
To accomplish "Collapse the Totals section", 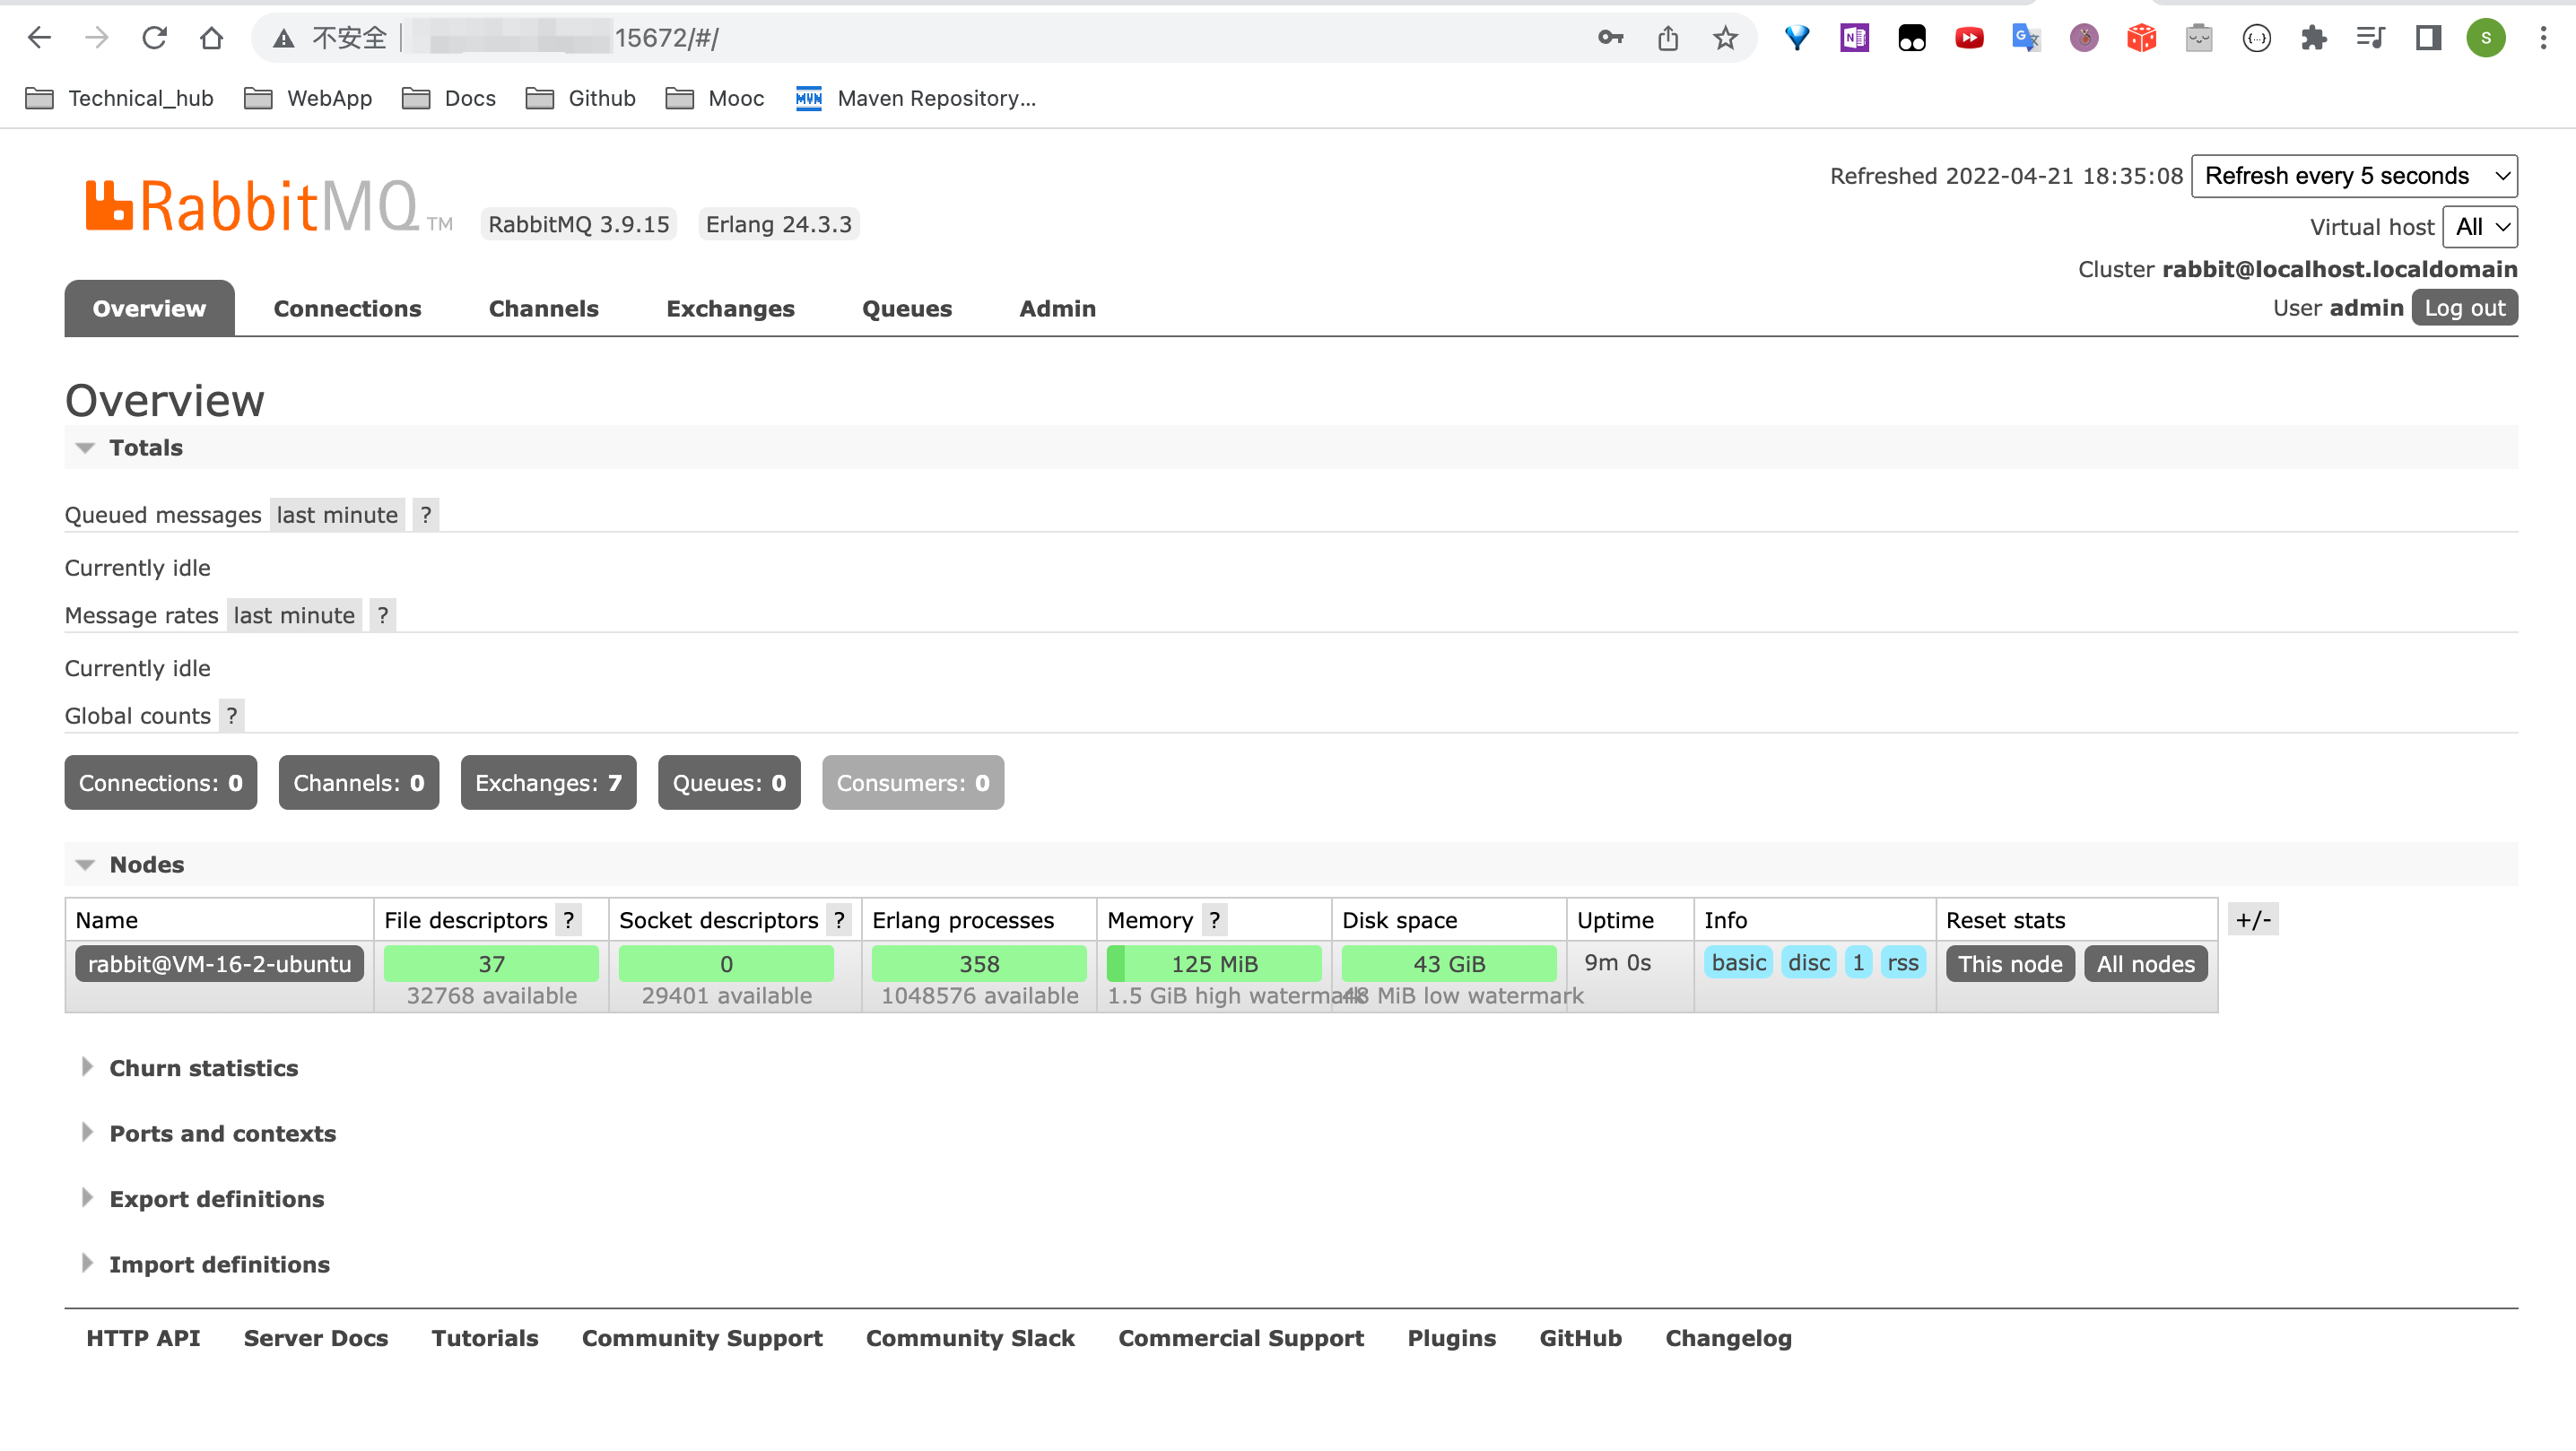I will click(x=146, y=448).
